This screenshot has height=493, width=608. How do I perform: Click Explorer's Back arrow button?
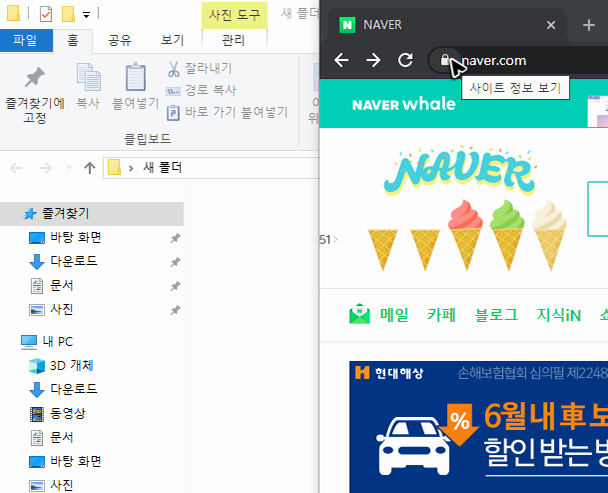(x=16, y=168)
